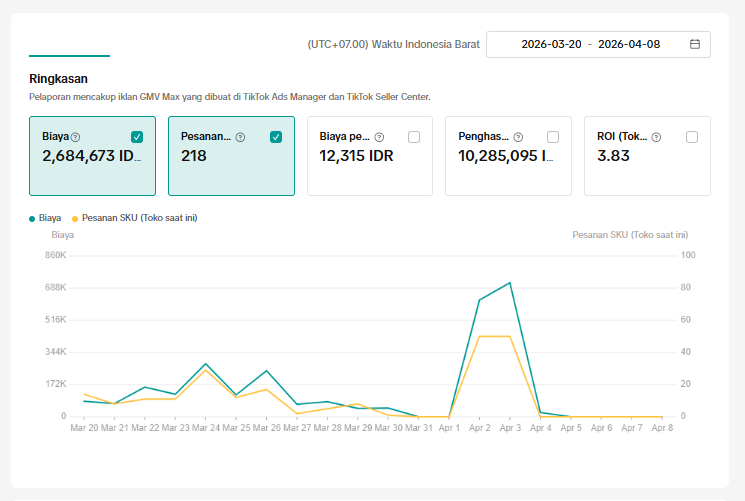Click the Apr 2 axis label
The width and height of the screenshot is (745, 501).
[479, 428]
